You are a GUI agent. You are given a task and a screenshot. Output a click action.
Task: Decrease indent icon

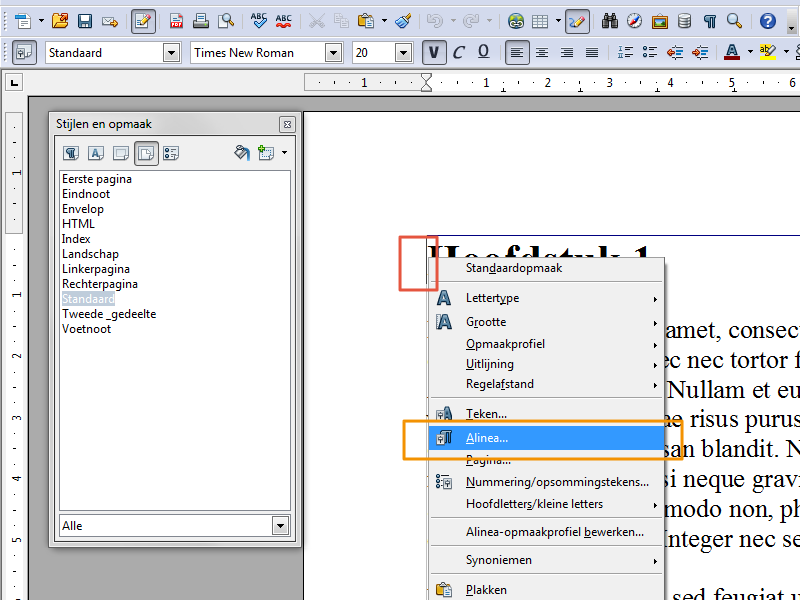[x=675, y=53]
